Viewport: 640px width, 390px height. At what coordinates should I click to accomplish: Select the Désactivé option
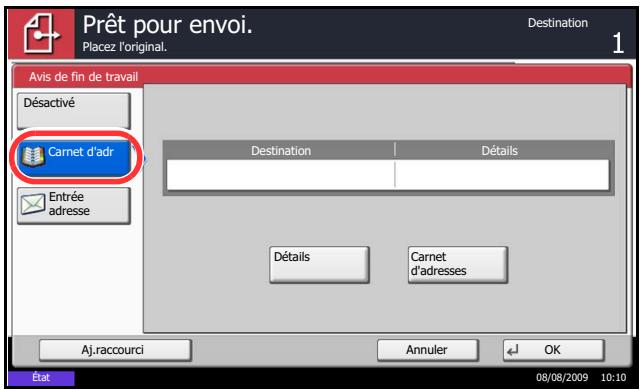pyautogui.click(x=74, y=111)
